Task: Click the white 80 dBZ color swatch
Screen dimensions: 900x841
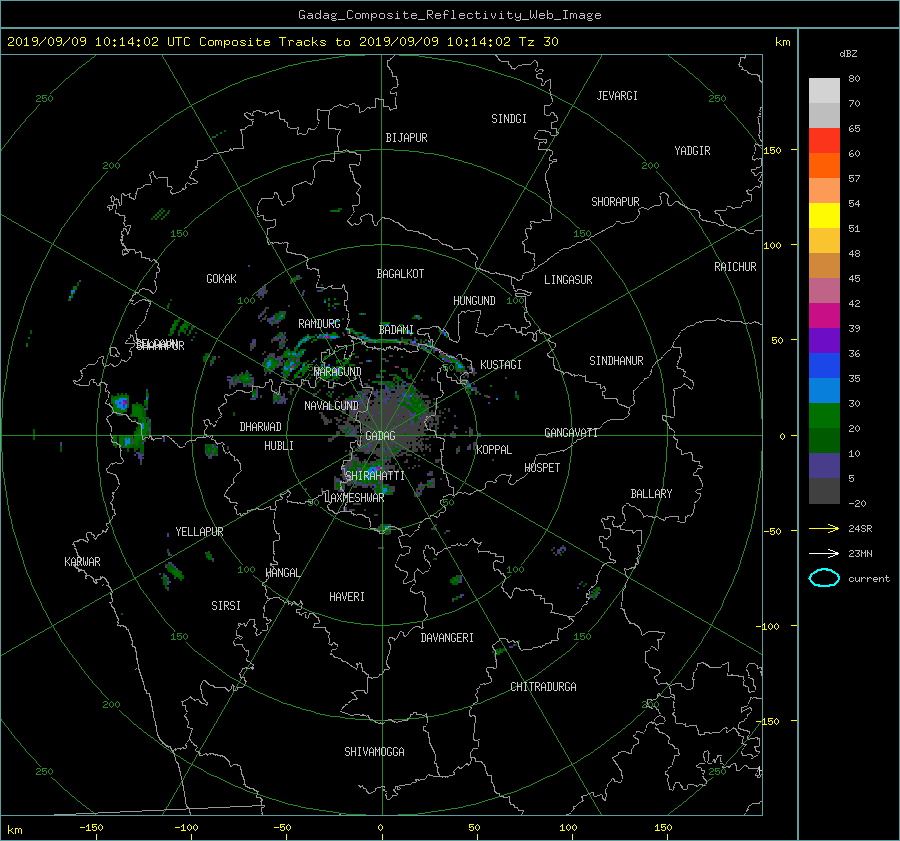Action: [824, 90]
